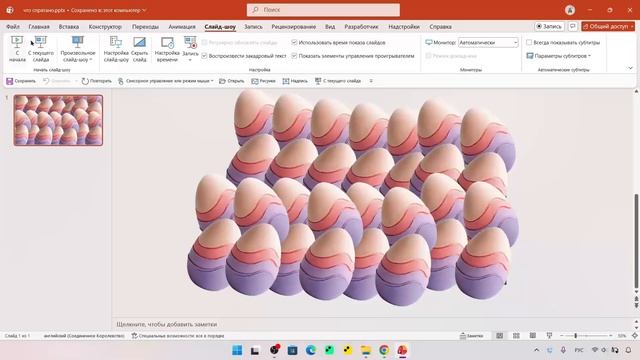Switch to the Главная tab
Image resolution: width=640 pixels, height=360 pixels.
click(x=39, y=27)
